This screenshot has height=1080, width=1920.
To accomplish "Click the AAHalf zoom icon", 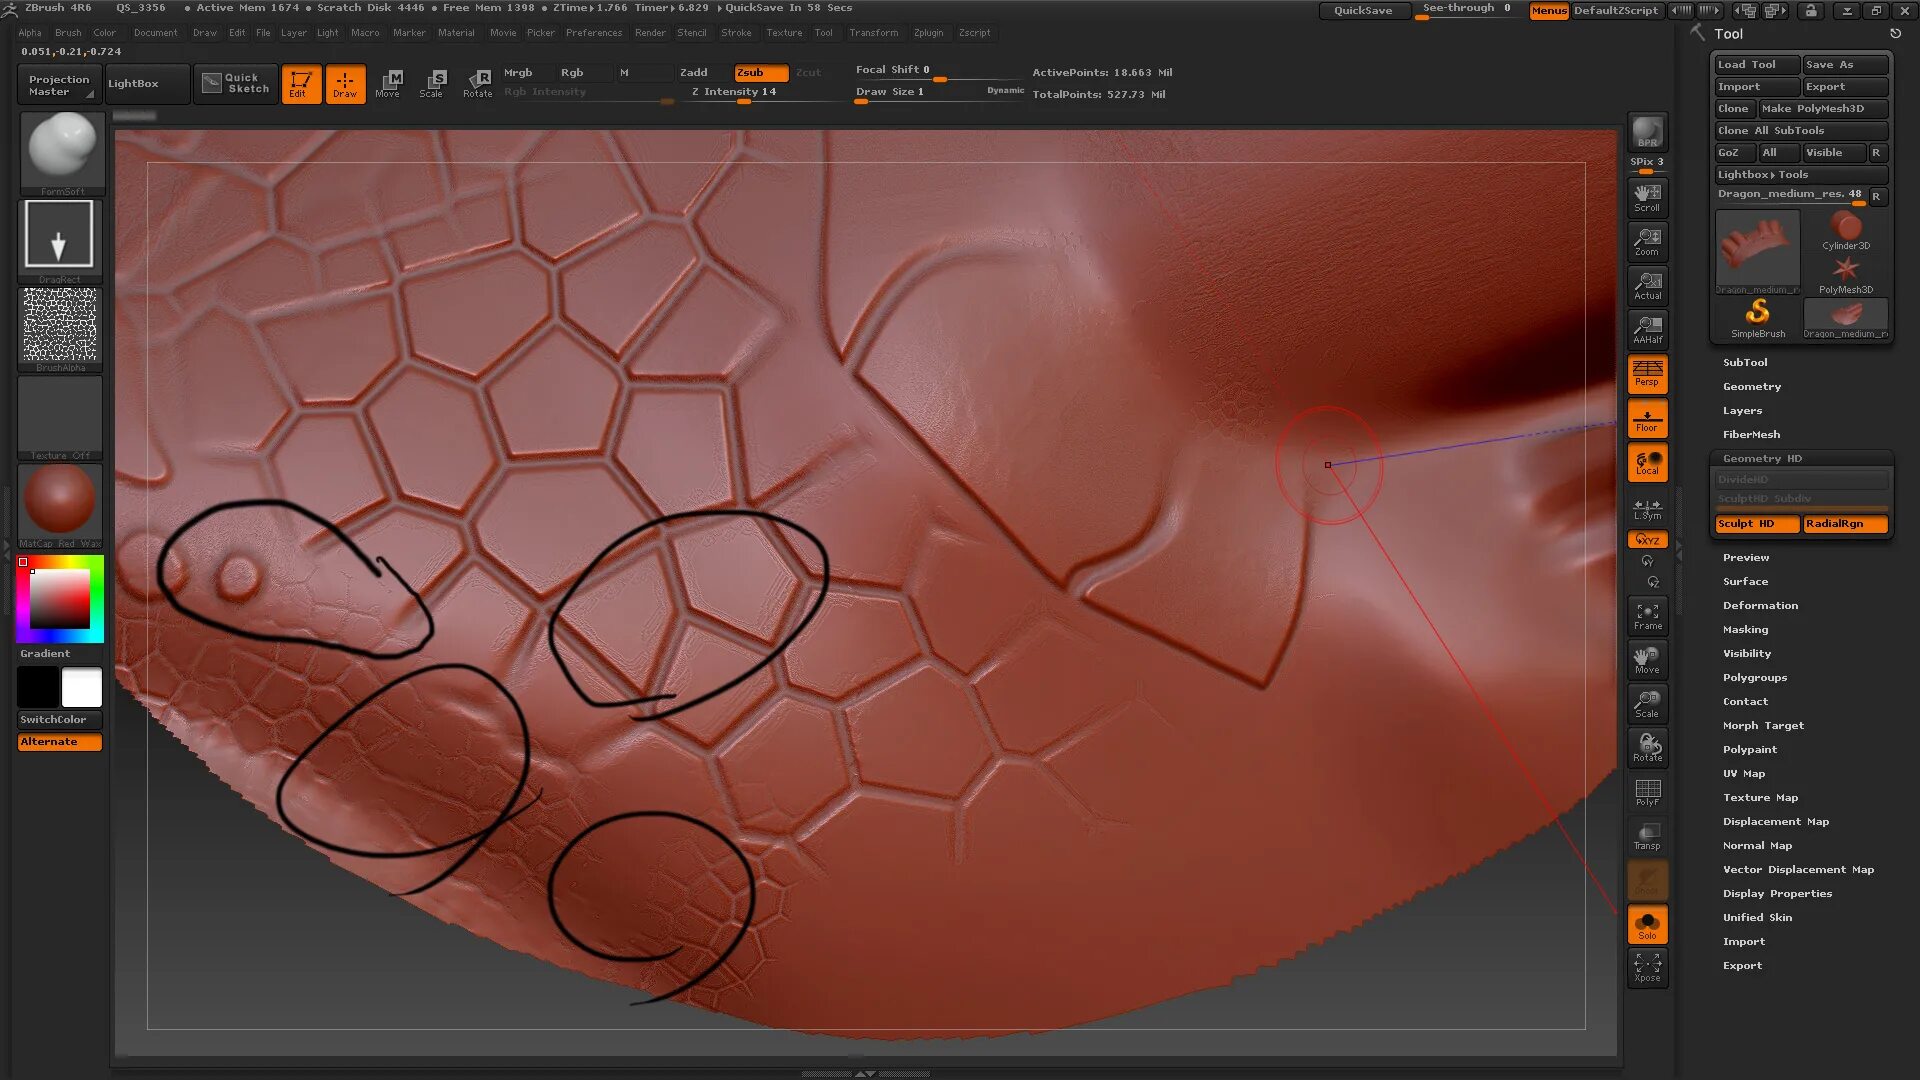I will coord(1647,329).
